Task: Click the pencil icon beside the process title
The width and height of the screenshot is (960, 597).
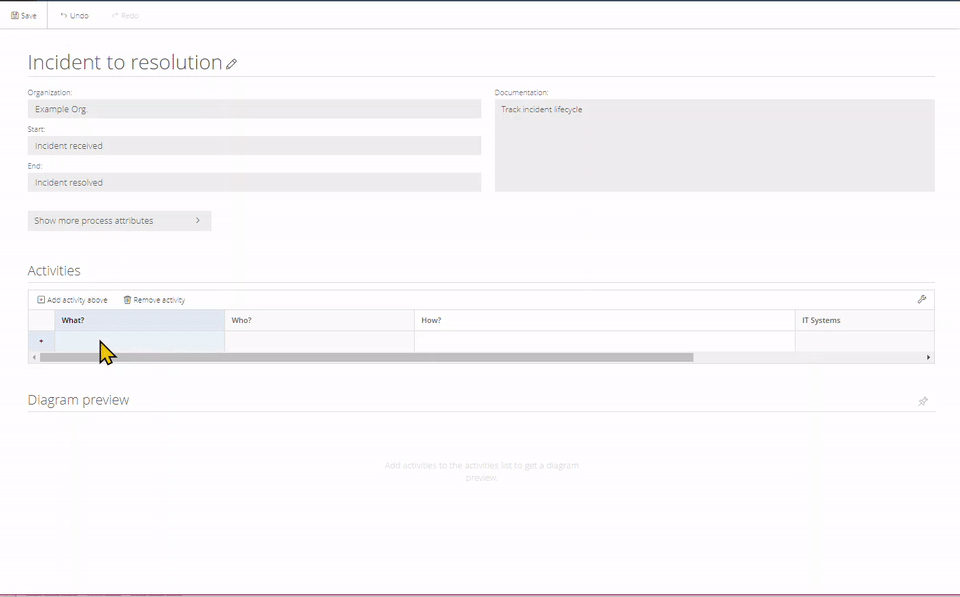Action: pos(232,64)
